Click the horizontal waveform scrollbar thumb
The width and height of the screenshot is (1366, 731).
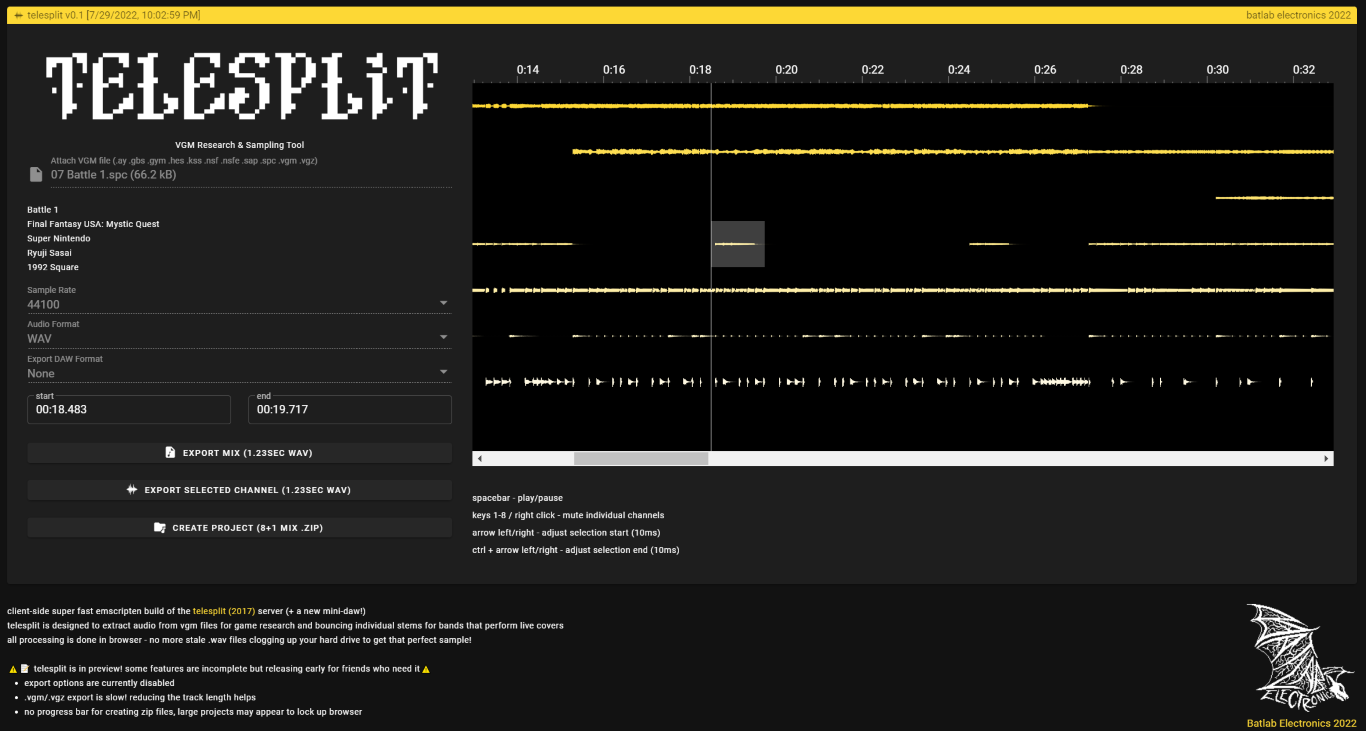pyautogui.click(x=641, y=459)
